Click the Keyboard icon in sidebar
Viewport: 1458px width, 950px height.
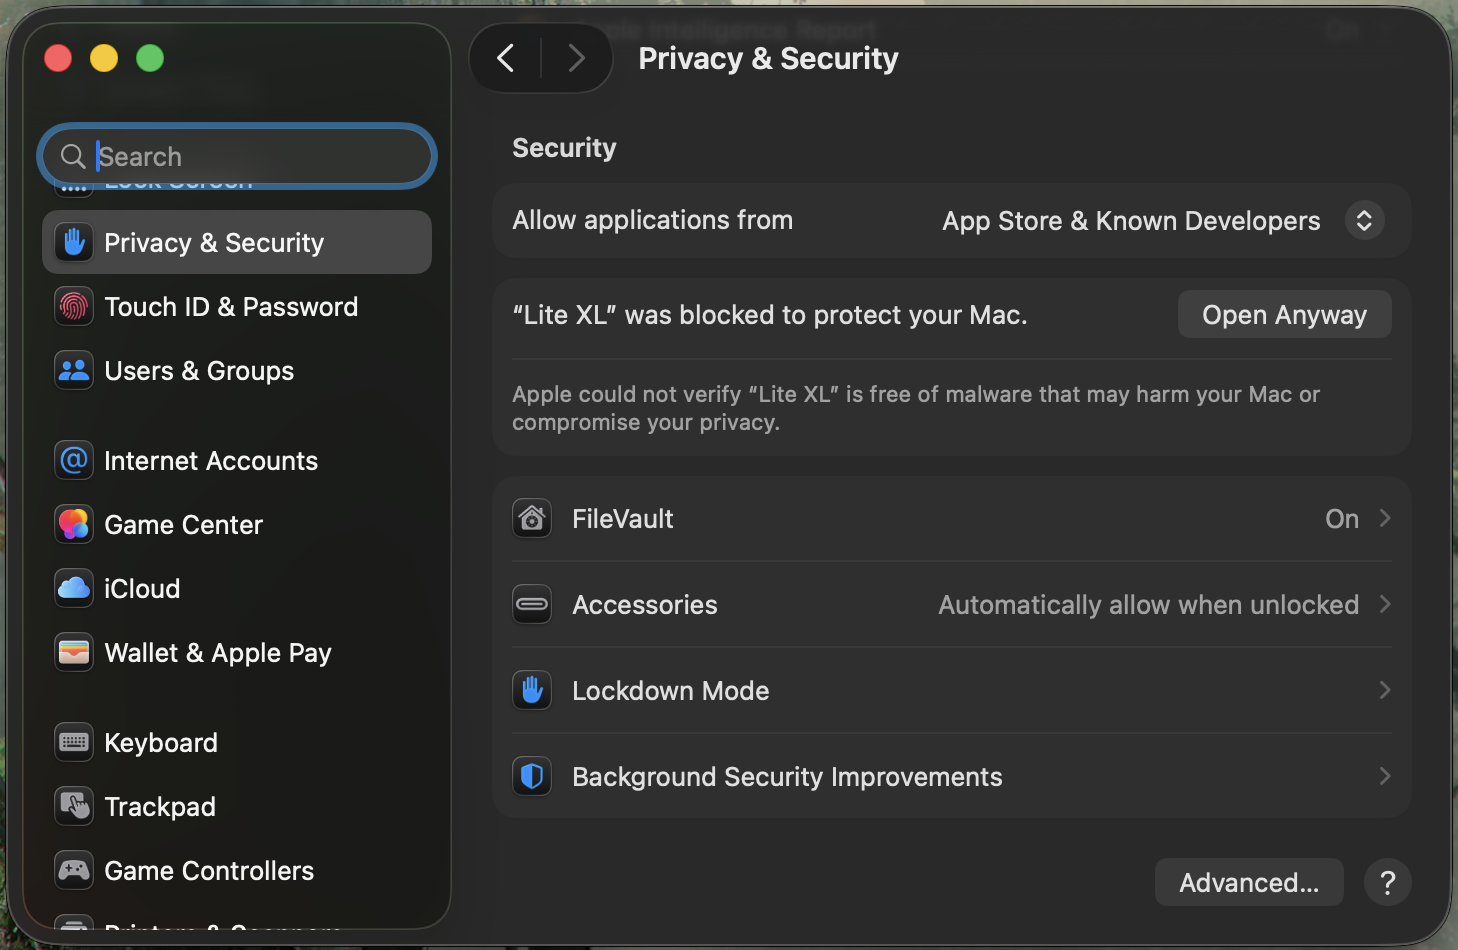coord(74,742)
